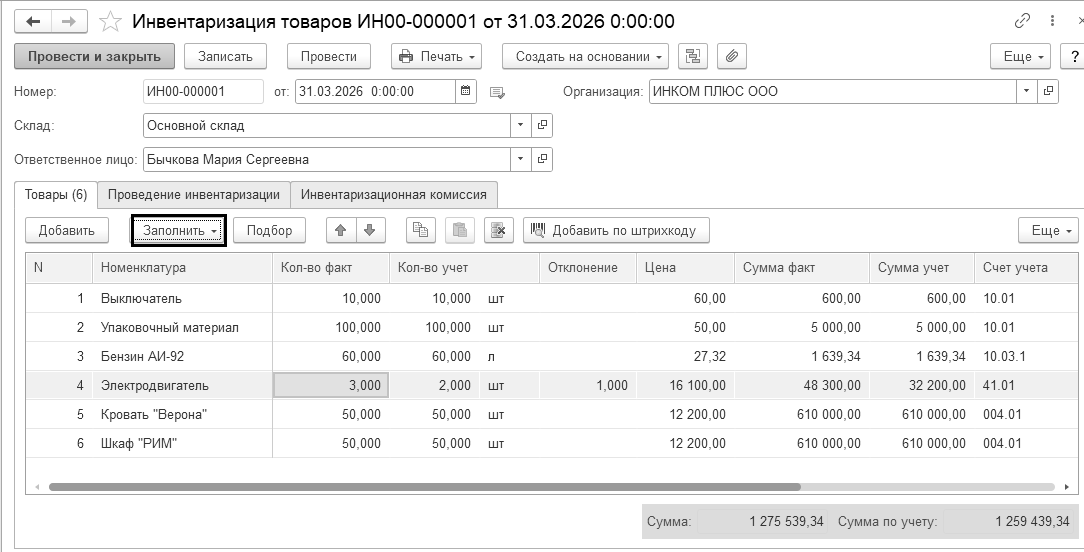Open attached files paperclip icon
The height and width of the screenshot is (552, 1084).
click(x=732, y=56)
